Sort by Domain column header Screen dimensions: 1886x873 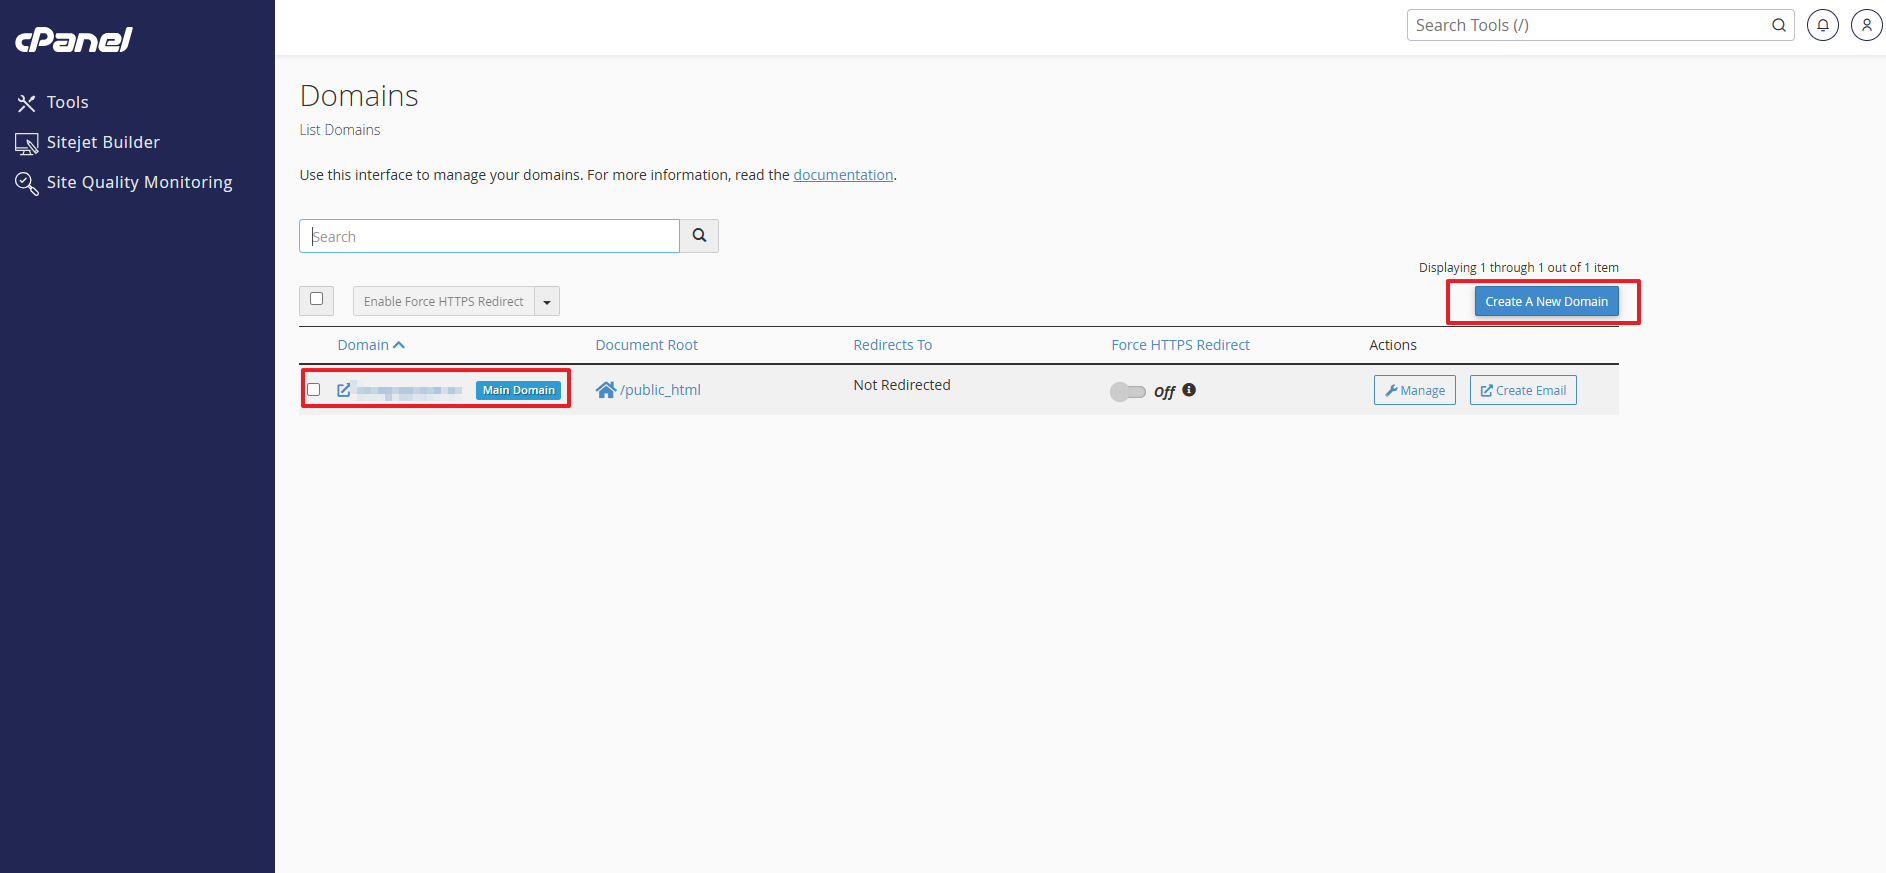371,345
